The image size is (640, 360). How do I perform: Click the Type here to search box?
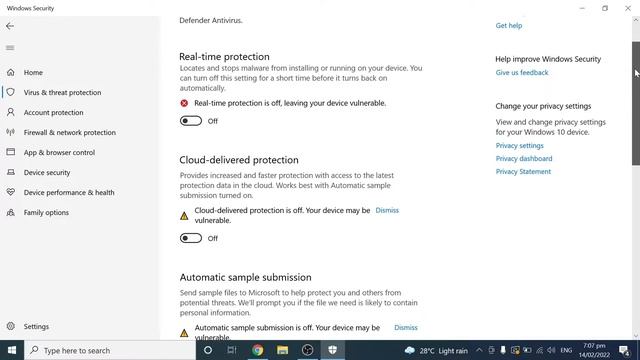(110, 350)
